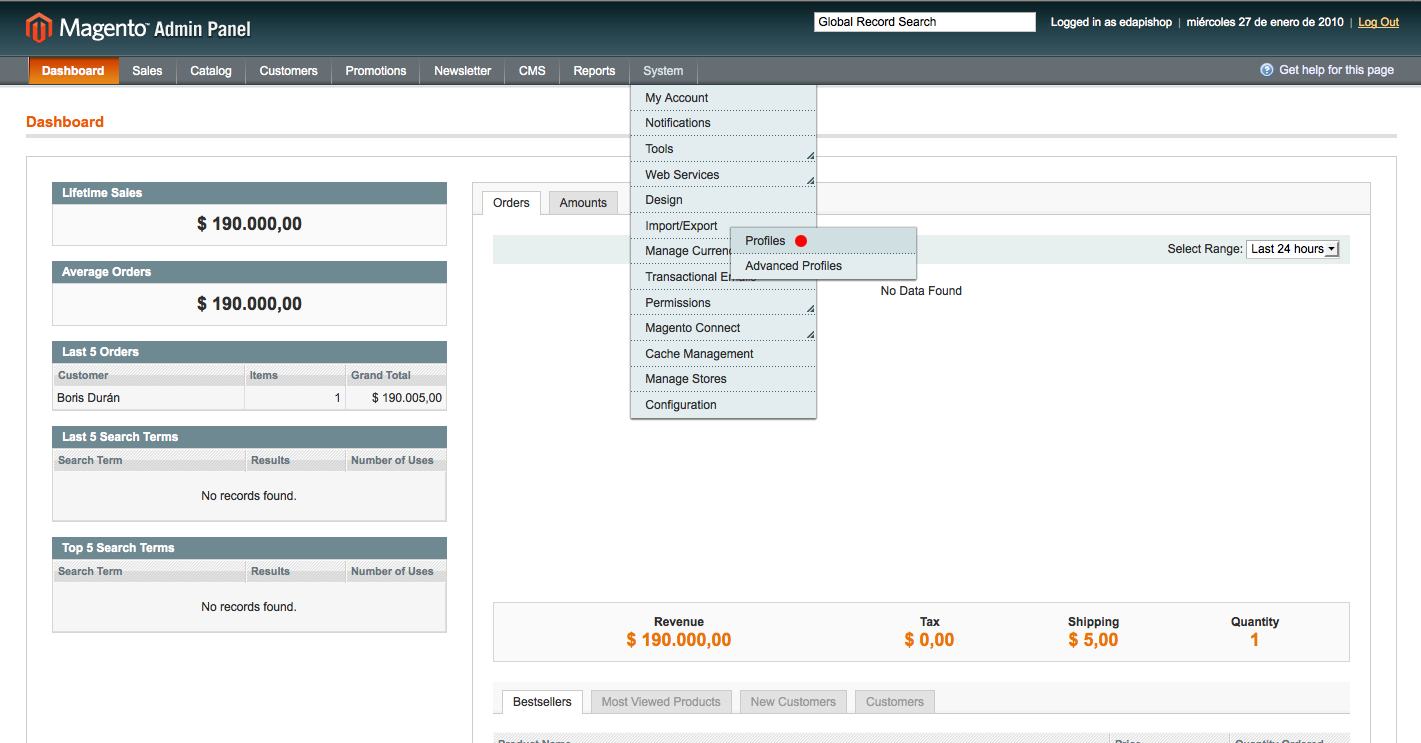Click the Magento logo icon
The height and width of the screenshot is (743, 1421).
(x=38, y=28)
